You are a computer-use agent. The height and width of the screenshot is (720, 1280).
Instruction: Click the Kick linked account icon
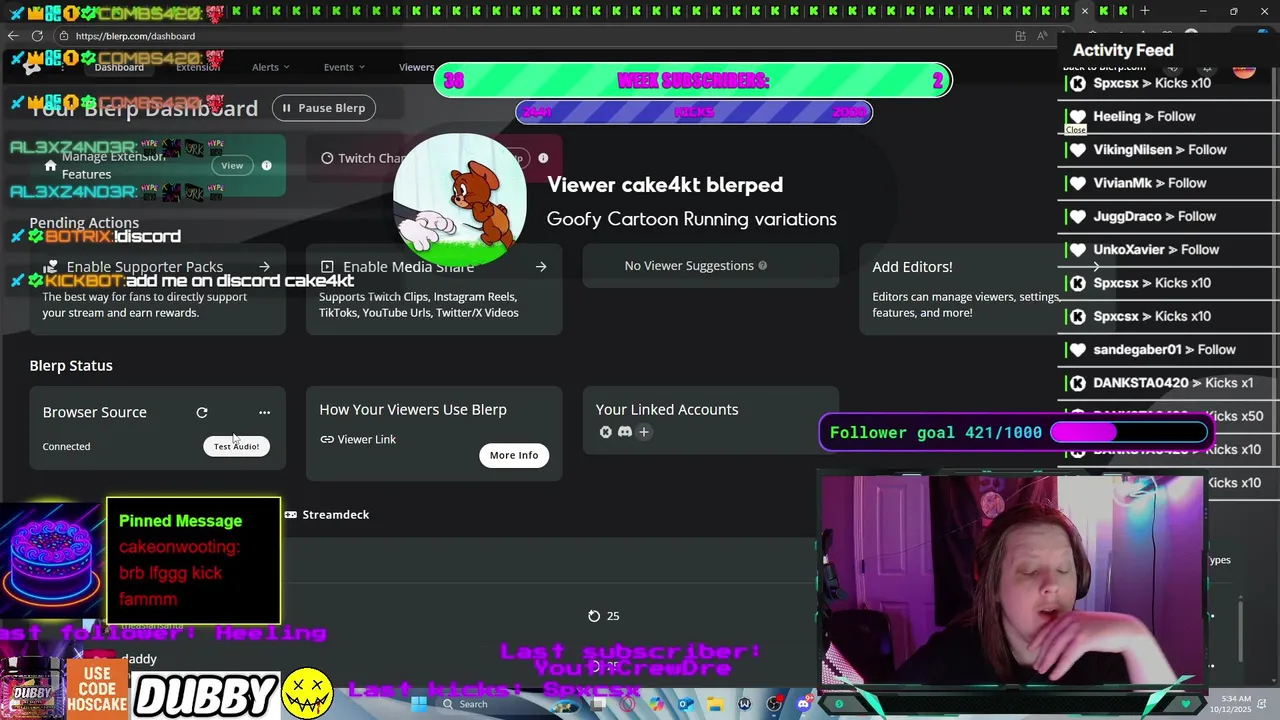click(x=605, y=432)
